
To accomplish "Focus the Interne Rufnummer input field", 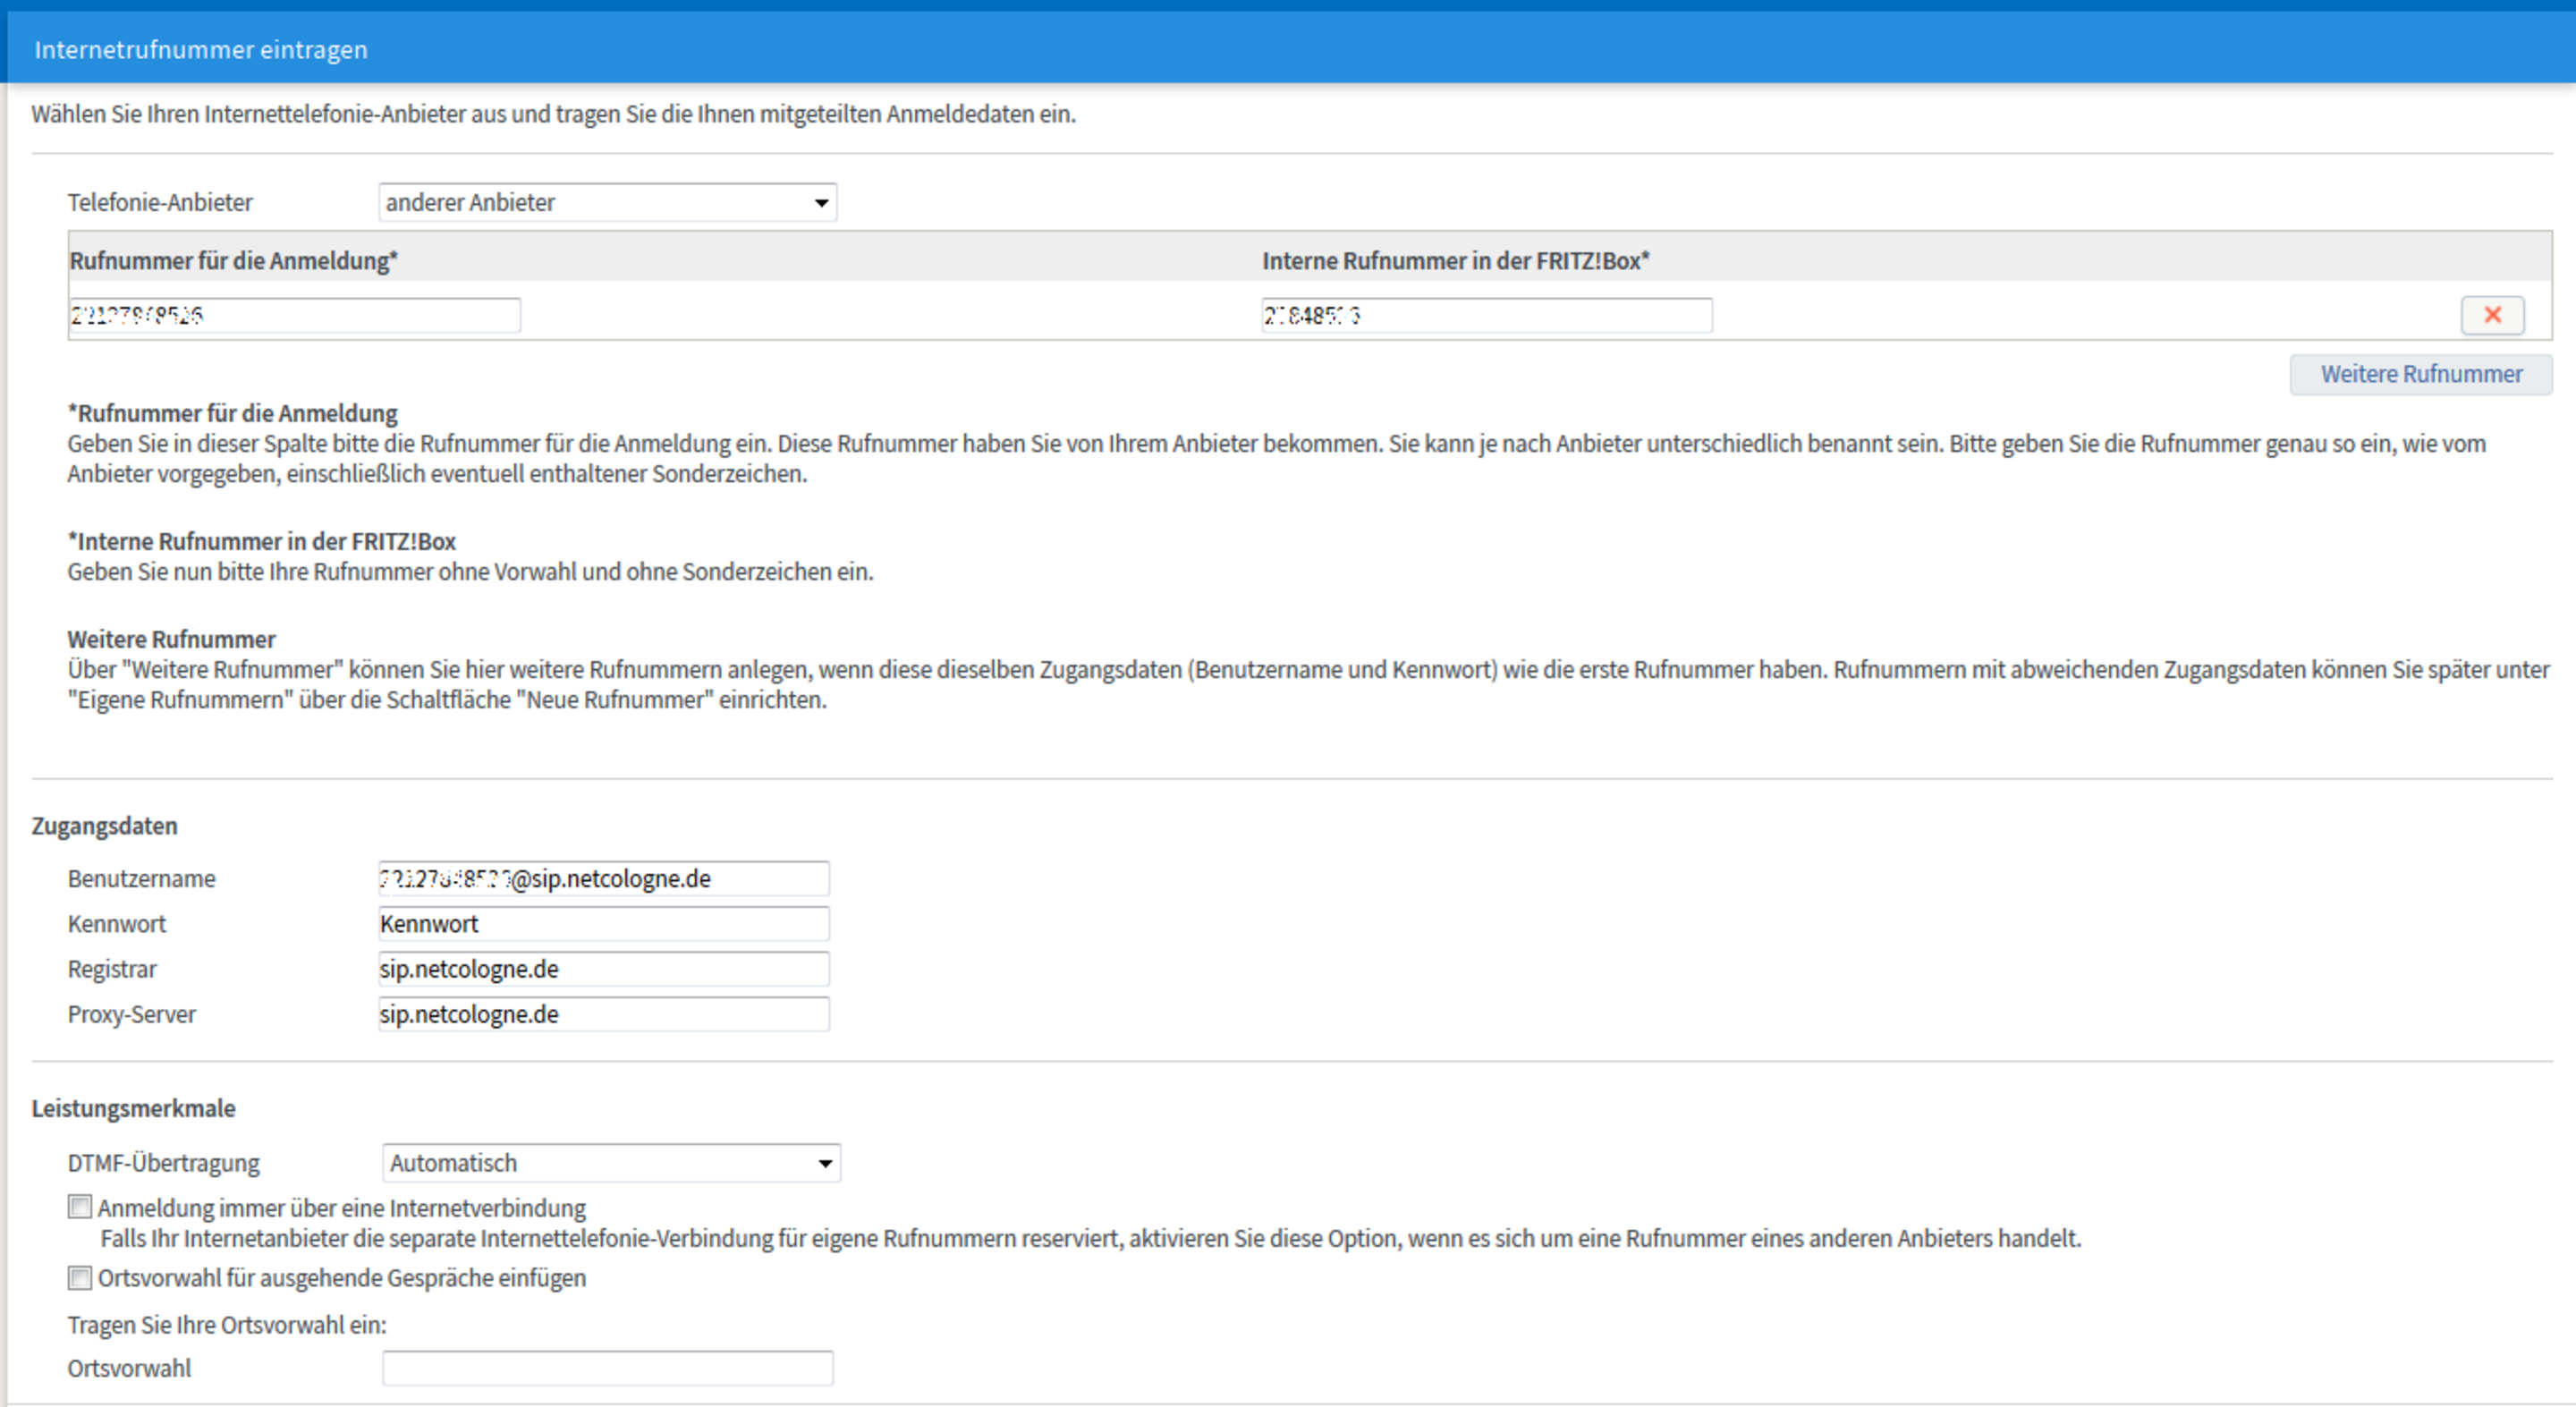I will tap(1487, 315).
